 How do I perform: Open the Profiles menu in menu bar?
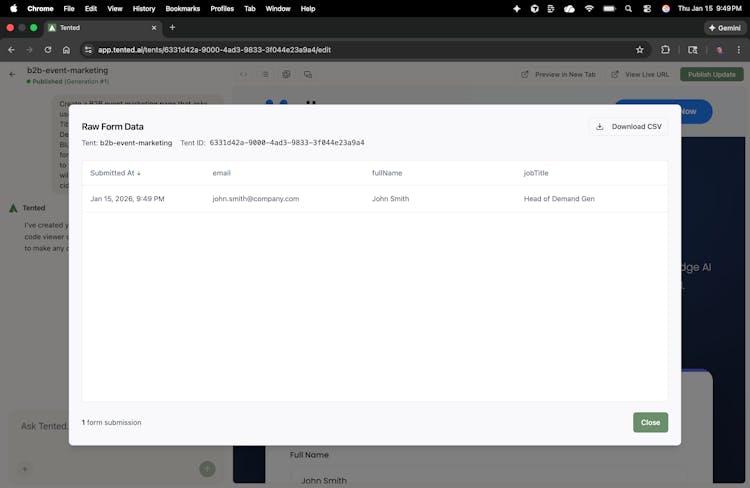222,8
